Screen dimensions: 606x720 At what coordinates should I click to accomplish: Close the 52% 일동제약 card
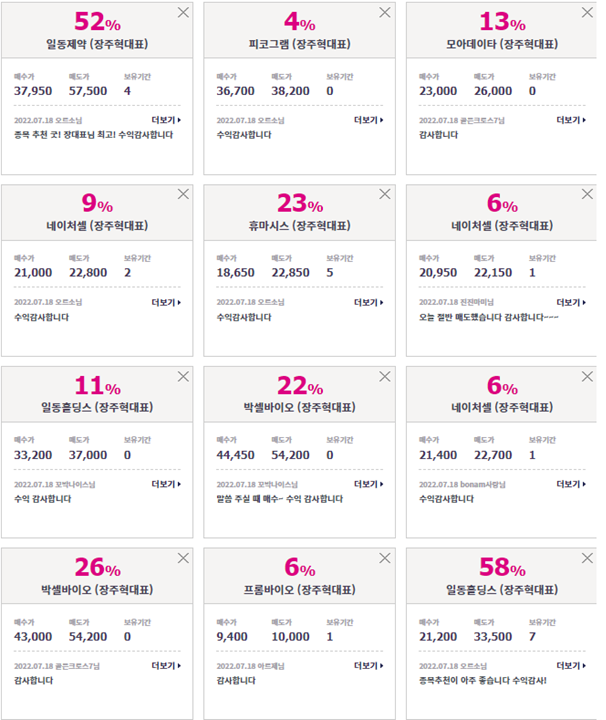click(x=183, y=12)
